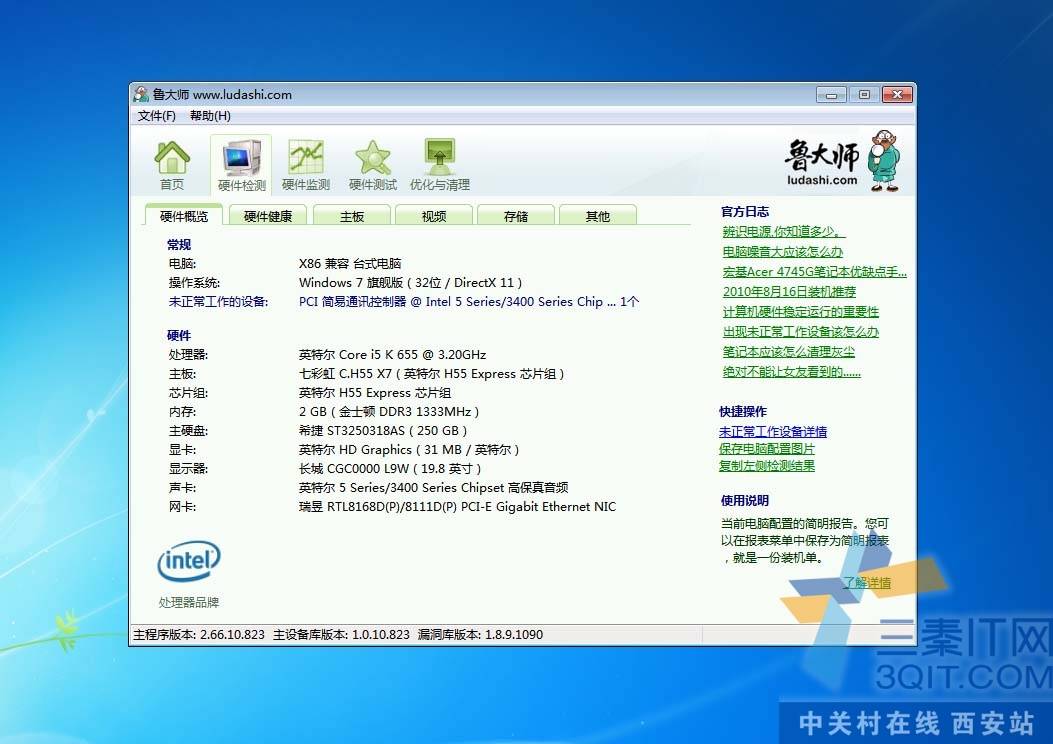Click the X86 兼容 台式电脑 value

(x=350, y=263)
